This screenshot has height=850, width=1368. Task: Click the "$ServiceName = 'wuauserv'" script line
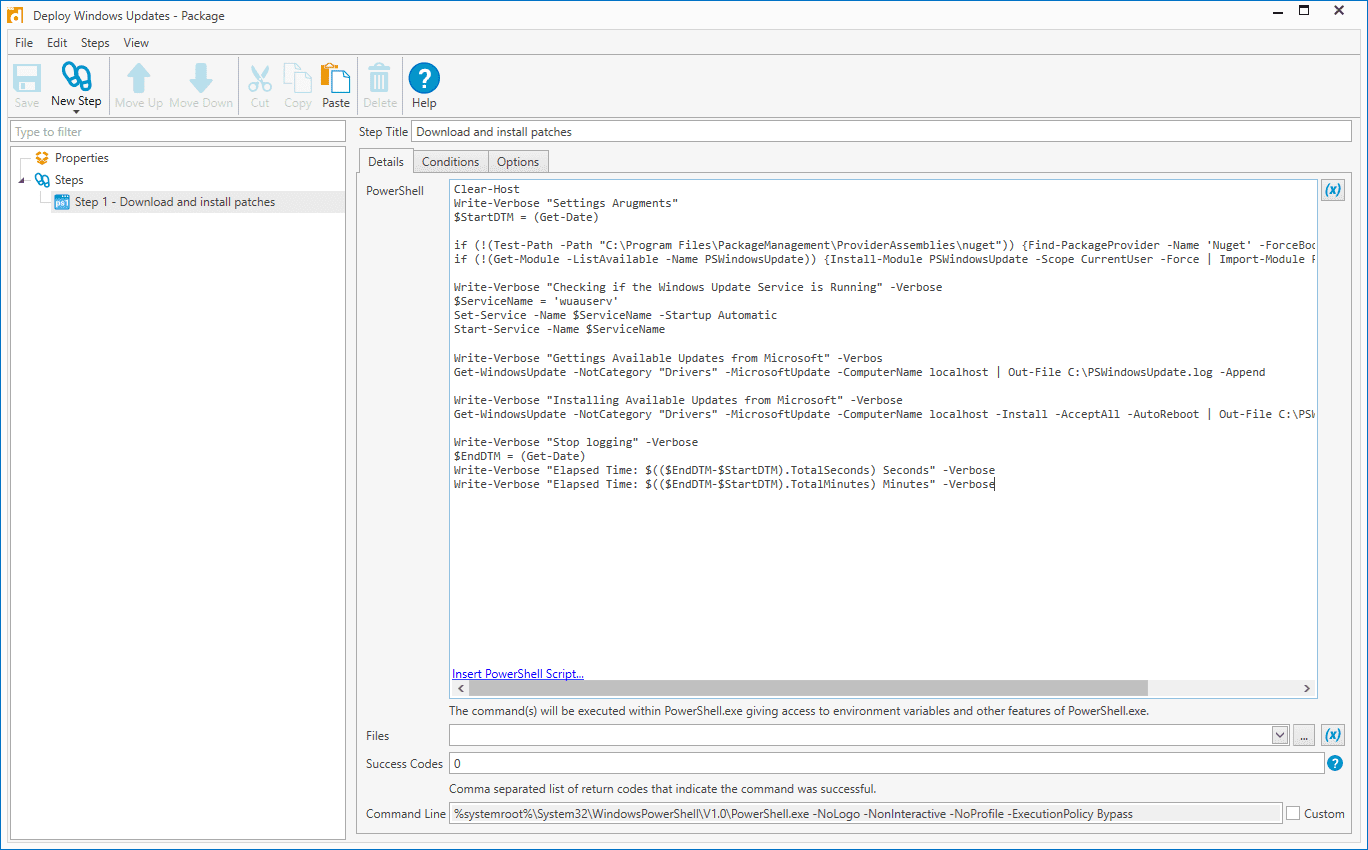(537, 301)
